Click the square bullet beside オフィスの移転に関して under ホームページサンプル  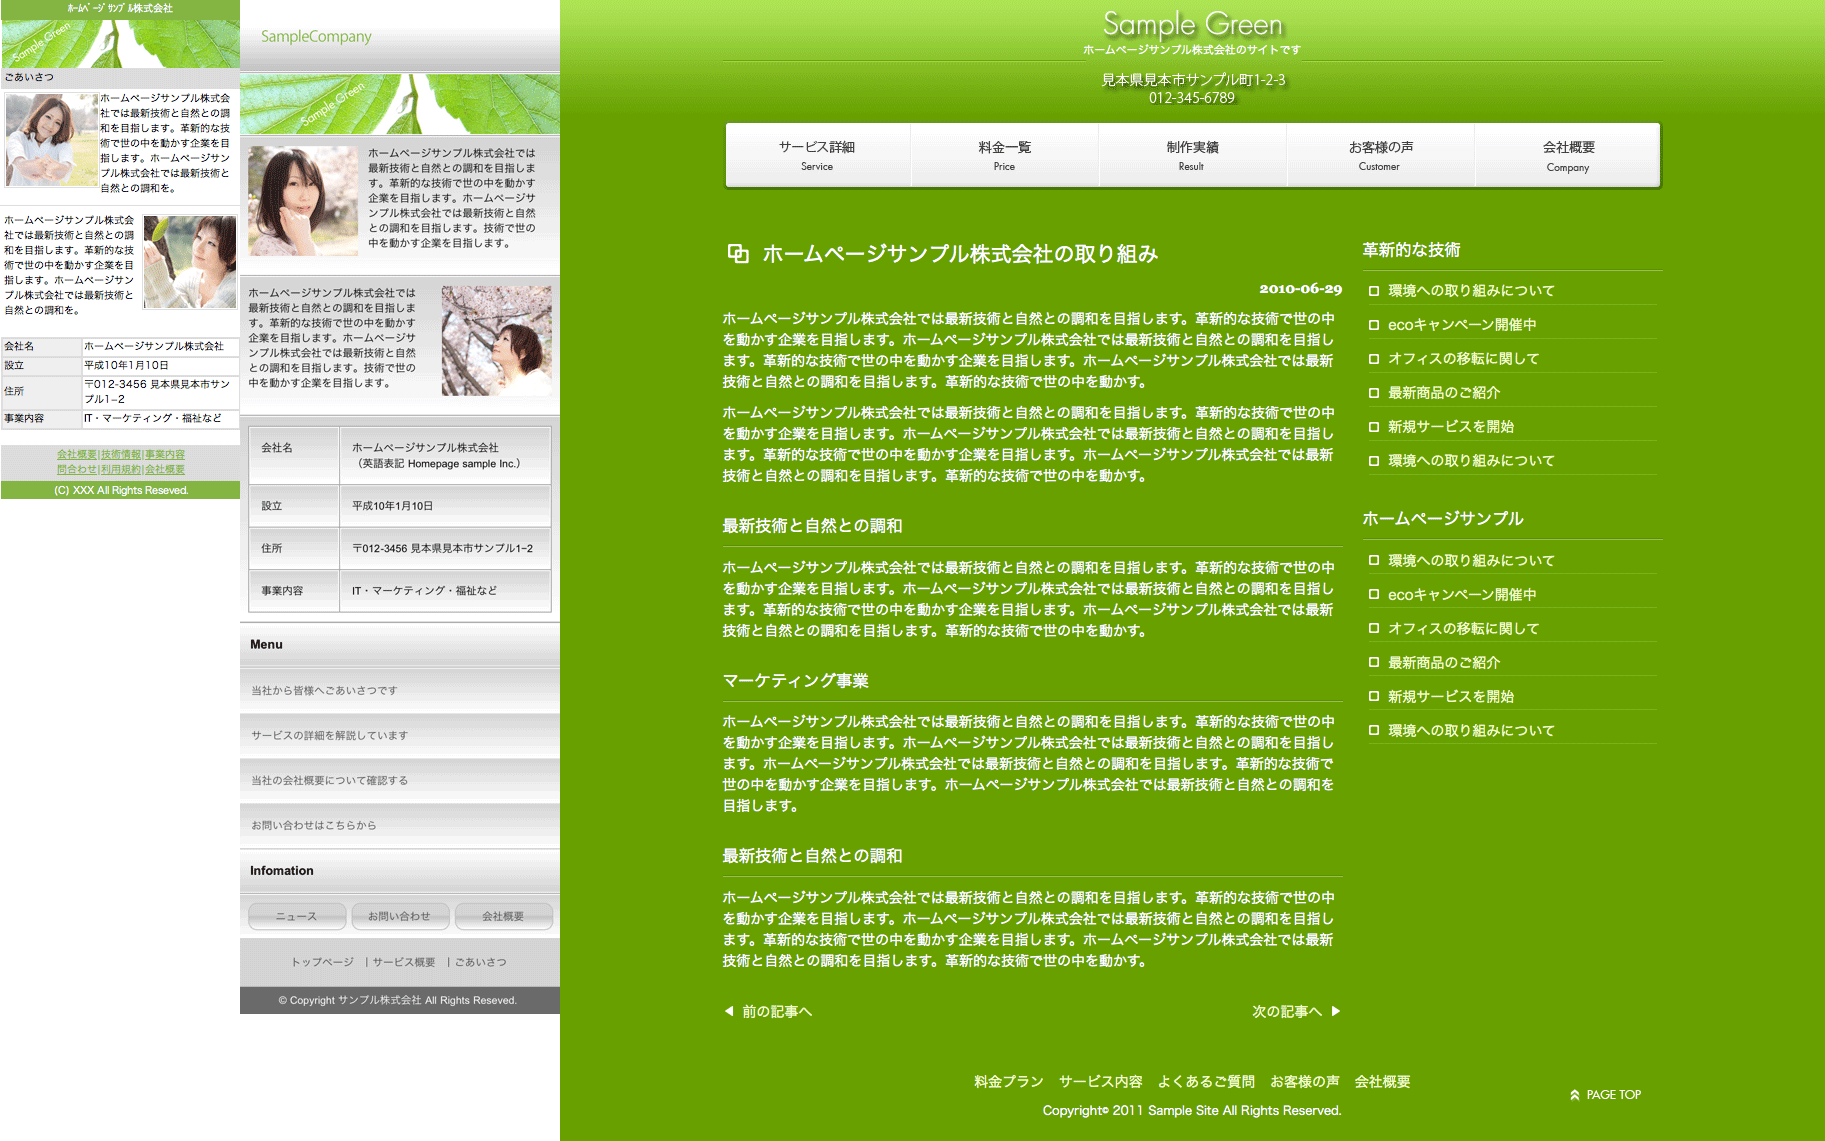tap(1374, 629)
